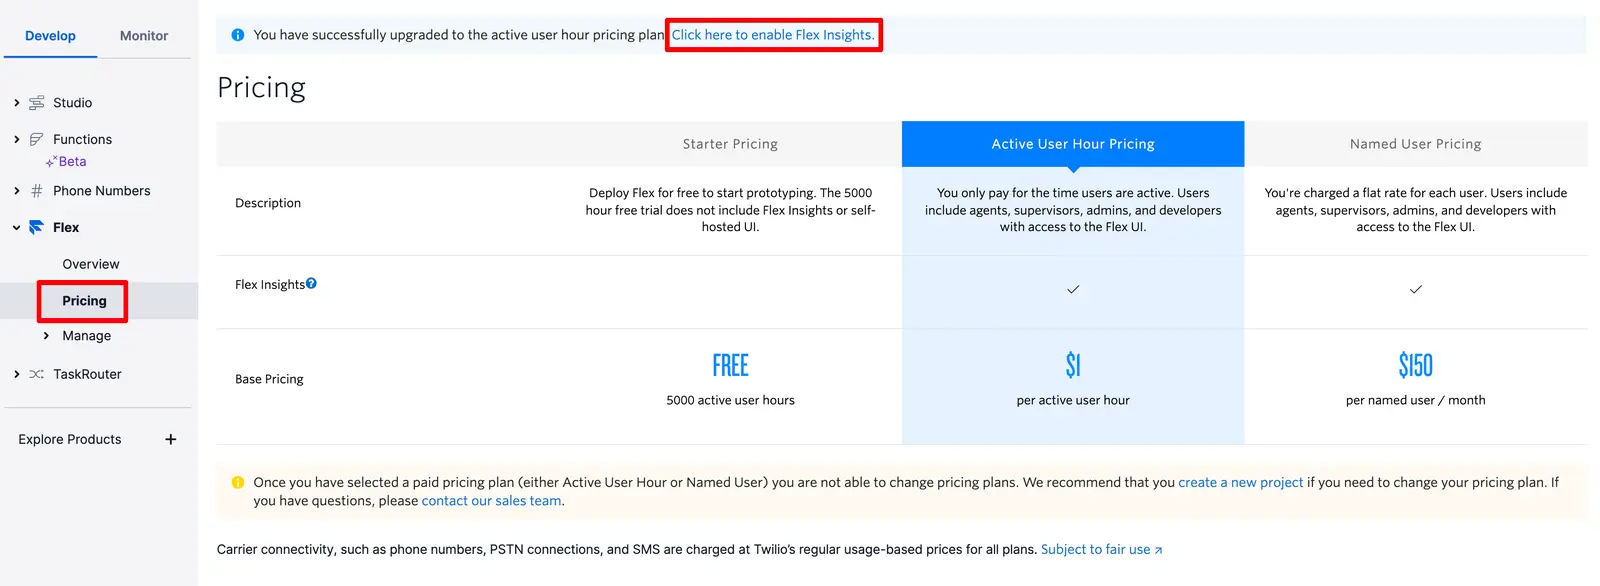Image resolution: width=1600 pixels, height=586 pixels.
Task: Click the yellow warning icon in notice
Action: pos(238,482)
